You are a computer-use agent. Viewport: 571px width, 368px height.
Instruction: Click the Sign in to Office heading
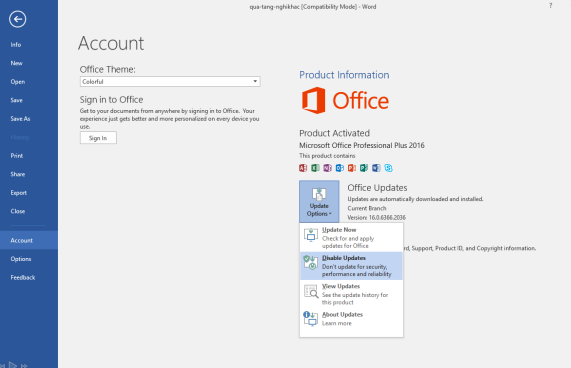(111, 100)
